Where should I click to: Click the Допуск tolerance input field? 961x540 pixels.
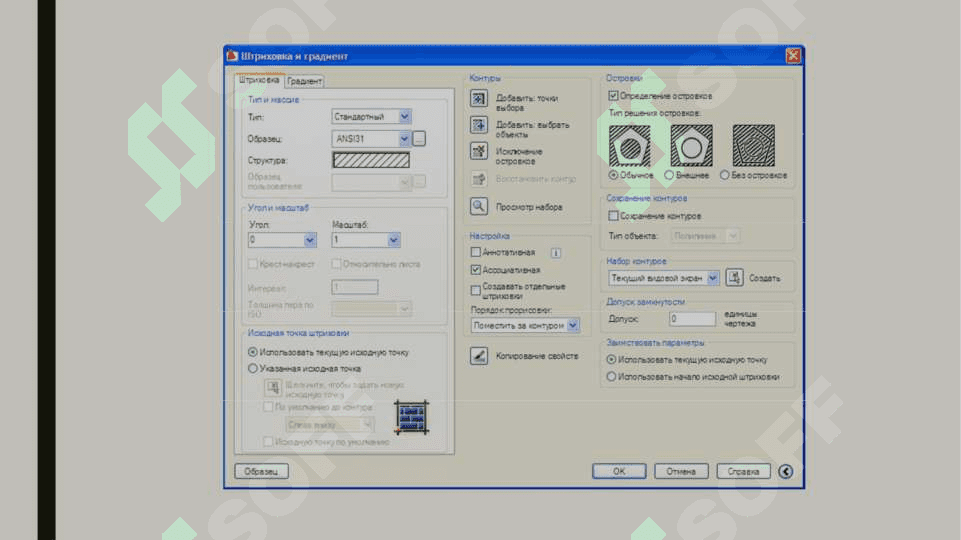point(692,319)
